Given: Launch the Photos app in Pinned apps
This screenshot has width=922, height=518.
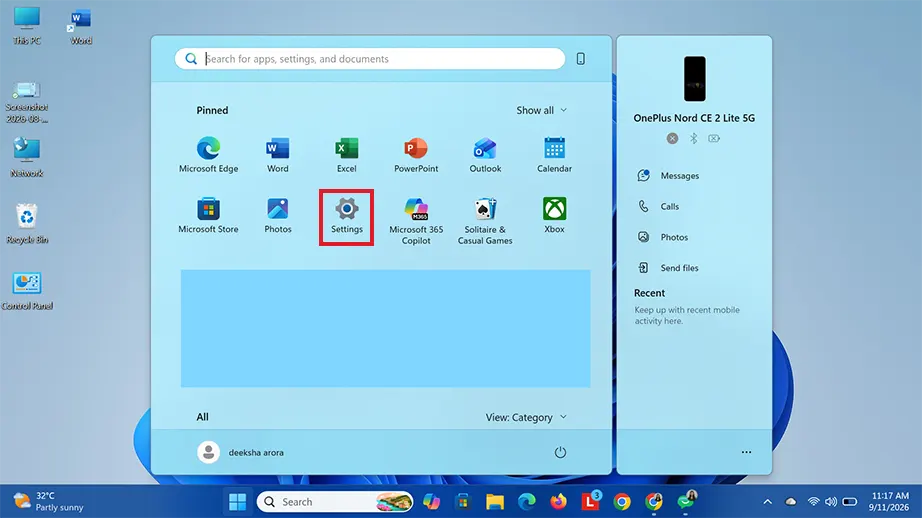Looking at the screenshot, I should (278, 216).
